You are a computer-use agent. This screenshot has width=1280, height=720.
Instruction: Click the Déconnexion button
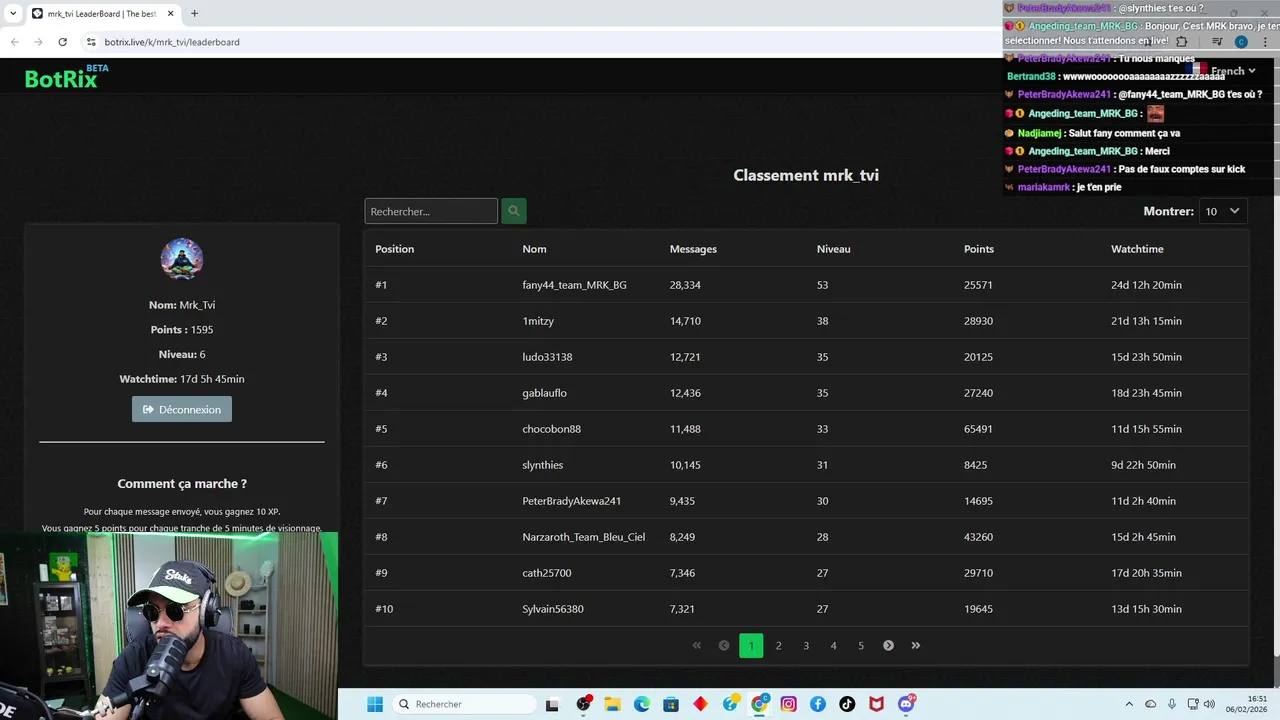pos(182,409)
